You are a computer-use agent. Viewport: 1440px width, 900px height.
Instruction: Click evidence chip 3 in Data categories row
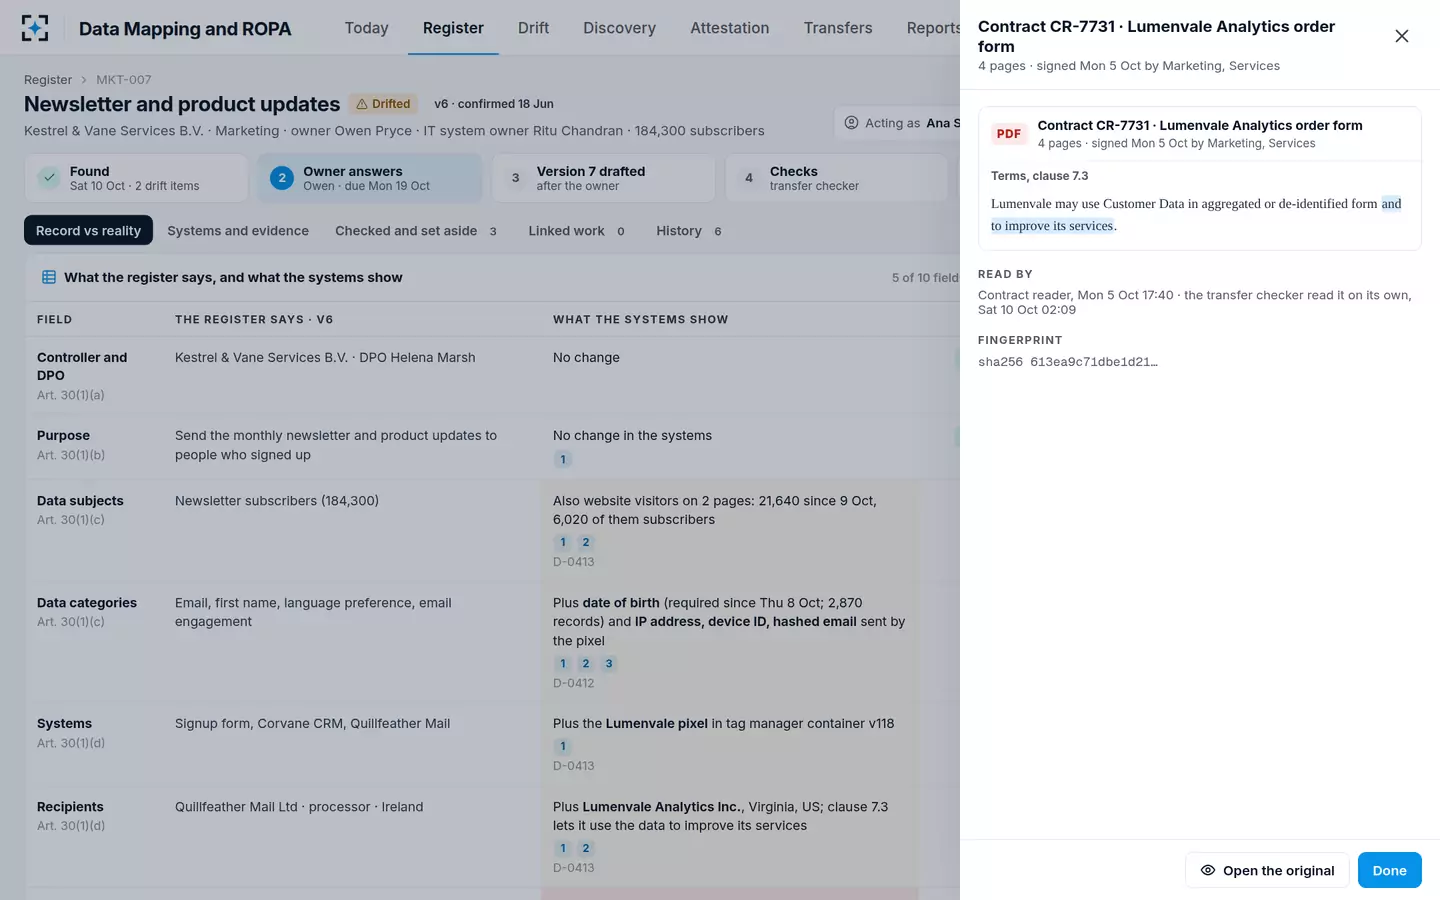(x=609, y=664)
